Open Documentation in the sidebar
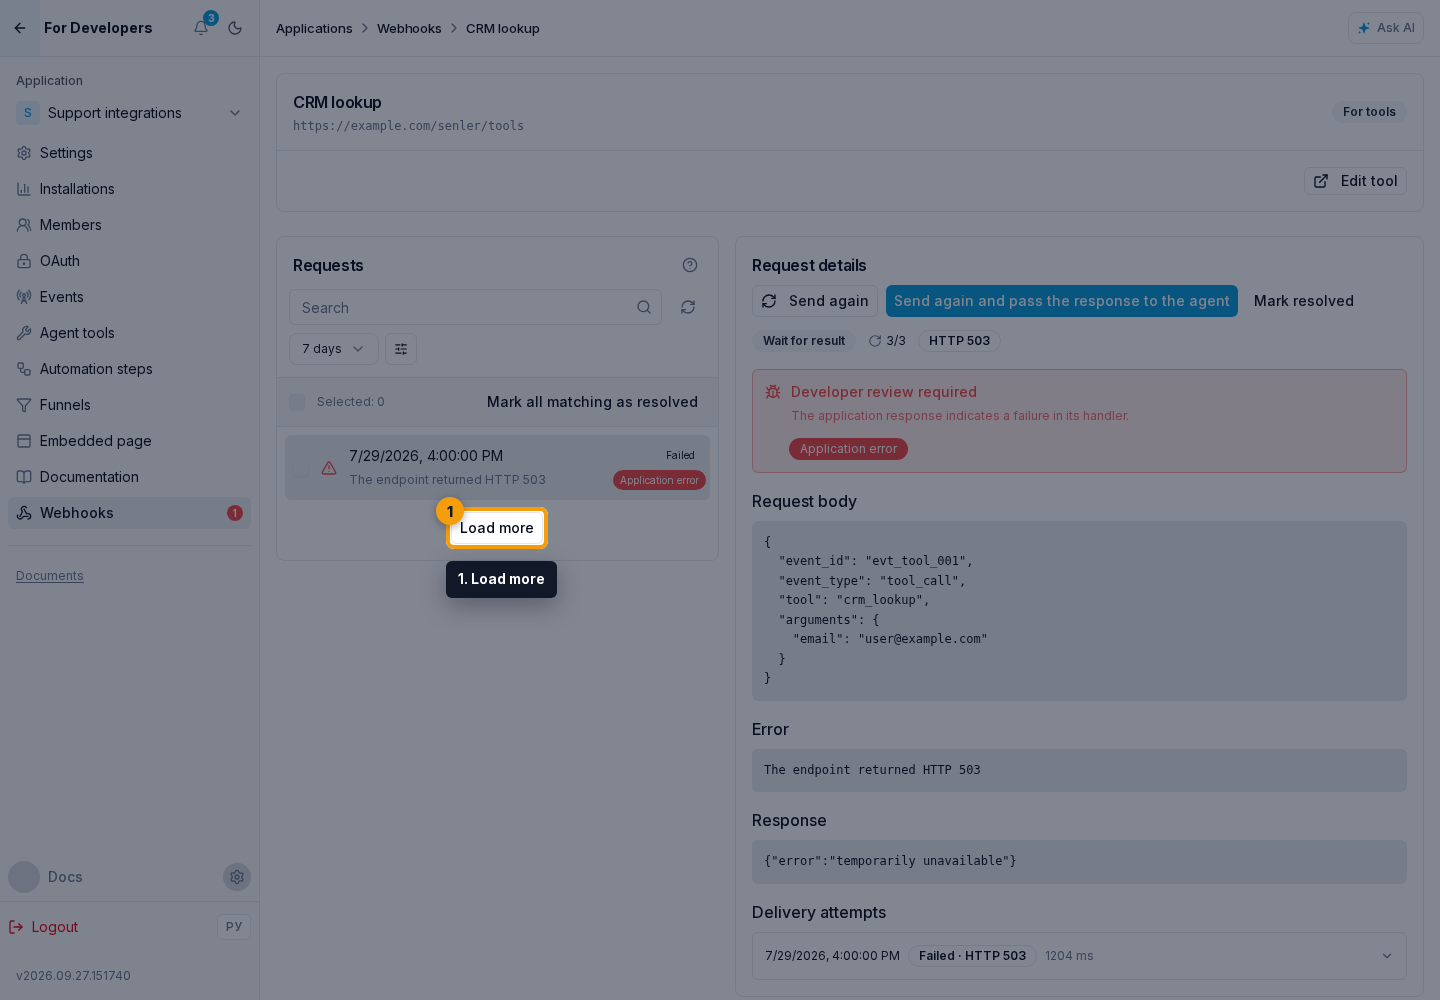1440x1000 pixels. tap(130, 477)
